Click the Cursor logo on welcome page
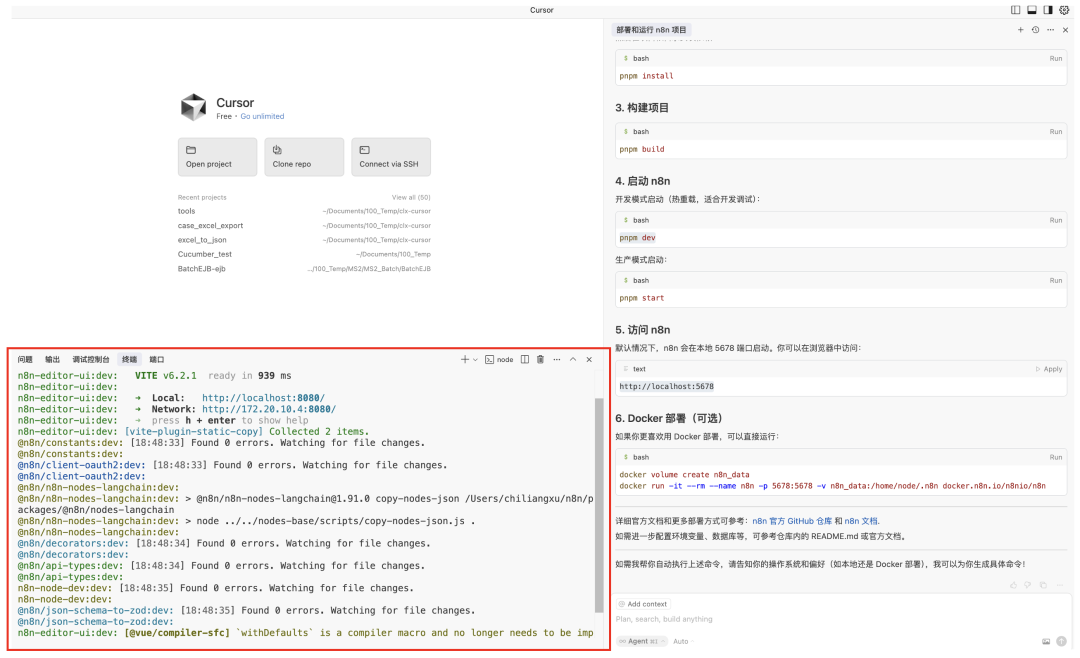1080x658 pixels. [x=194, y=107]
